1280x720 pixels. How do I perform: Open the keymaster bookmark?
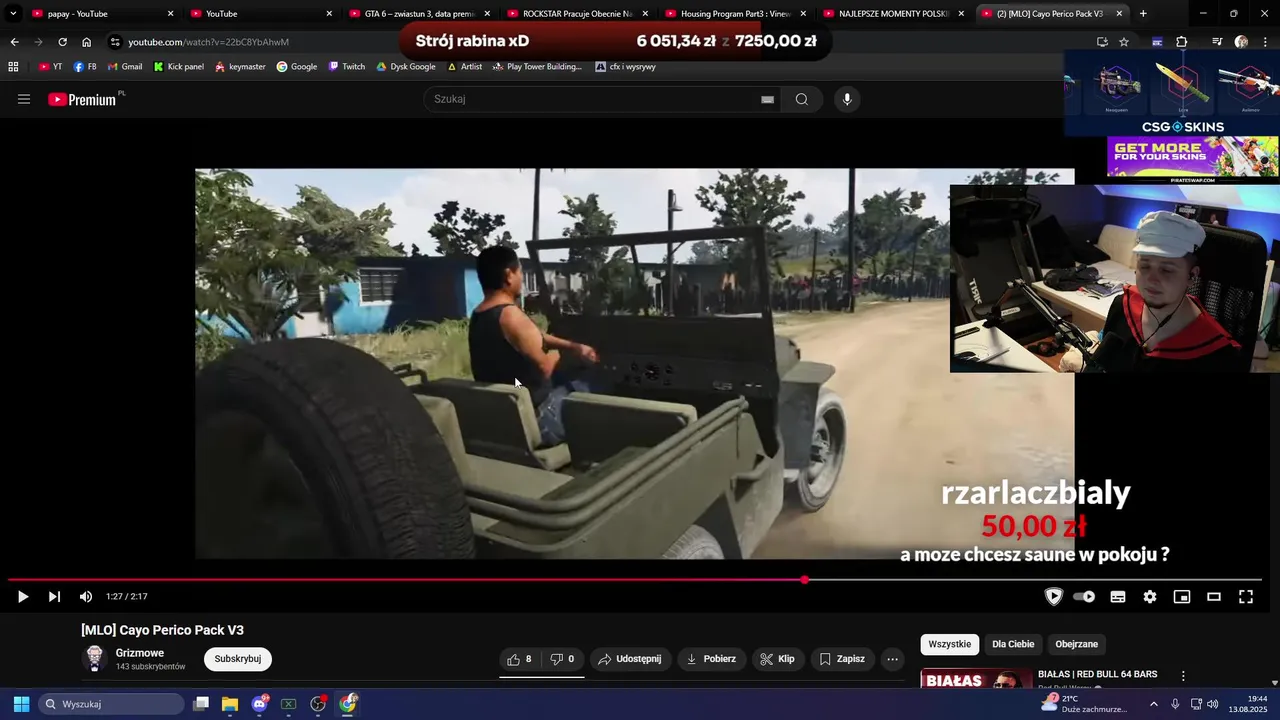click(239, 67)
